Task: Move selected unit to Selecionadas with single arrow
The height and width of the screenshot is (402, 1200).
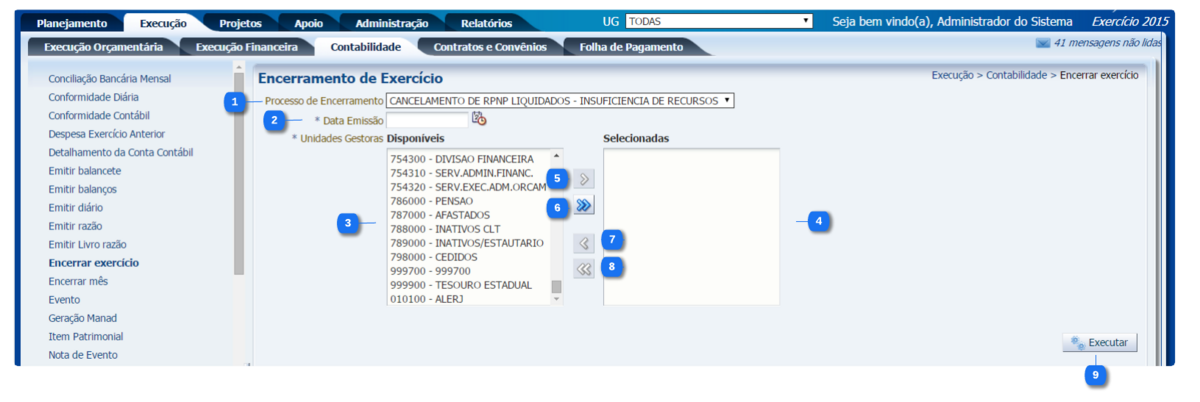Action: 585,180
